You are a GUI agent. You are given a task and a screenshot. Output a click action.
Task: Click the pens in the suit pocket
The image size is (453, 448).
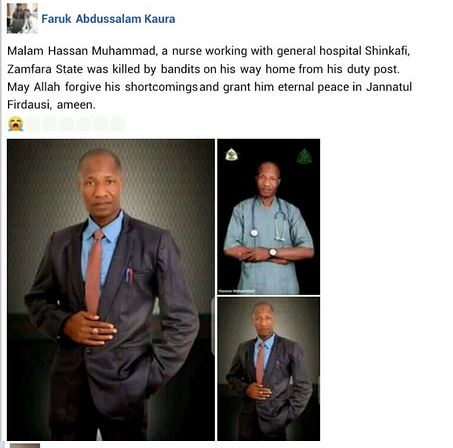[x=129, y=276]
